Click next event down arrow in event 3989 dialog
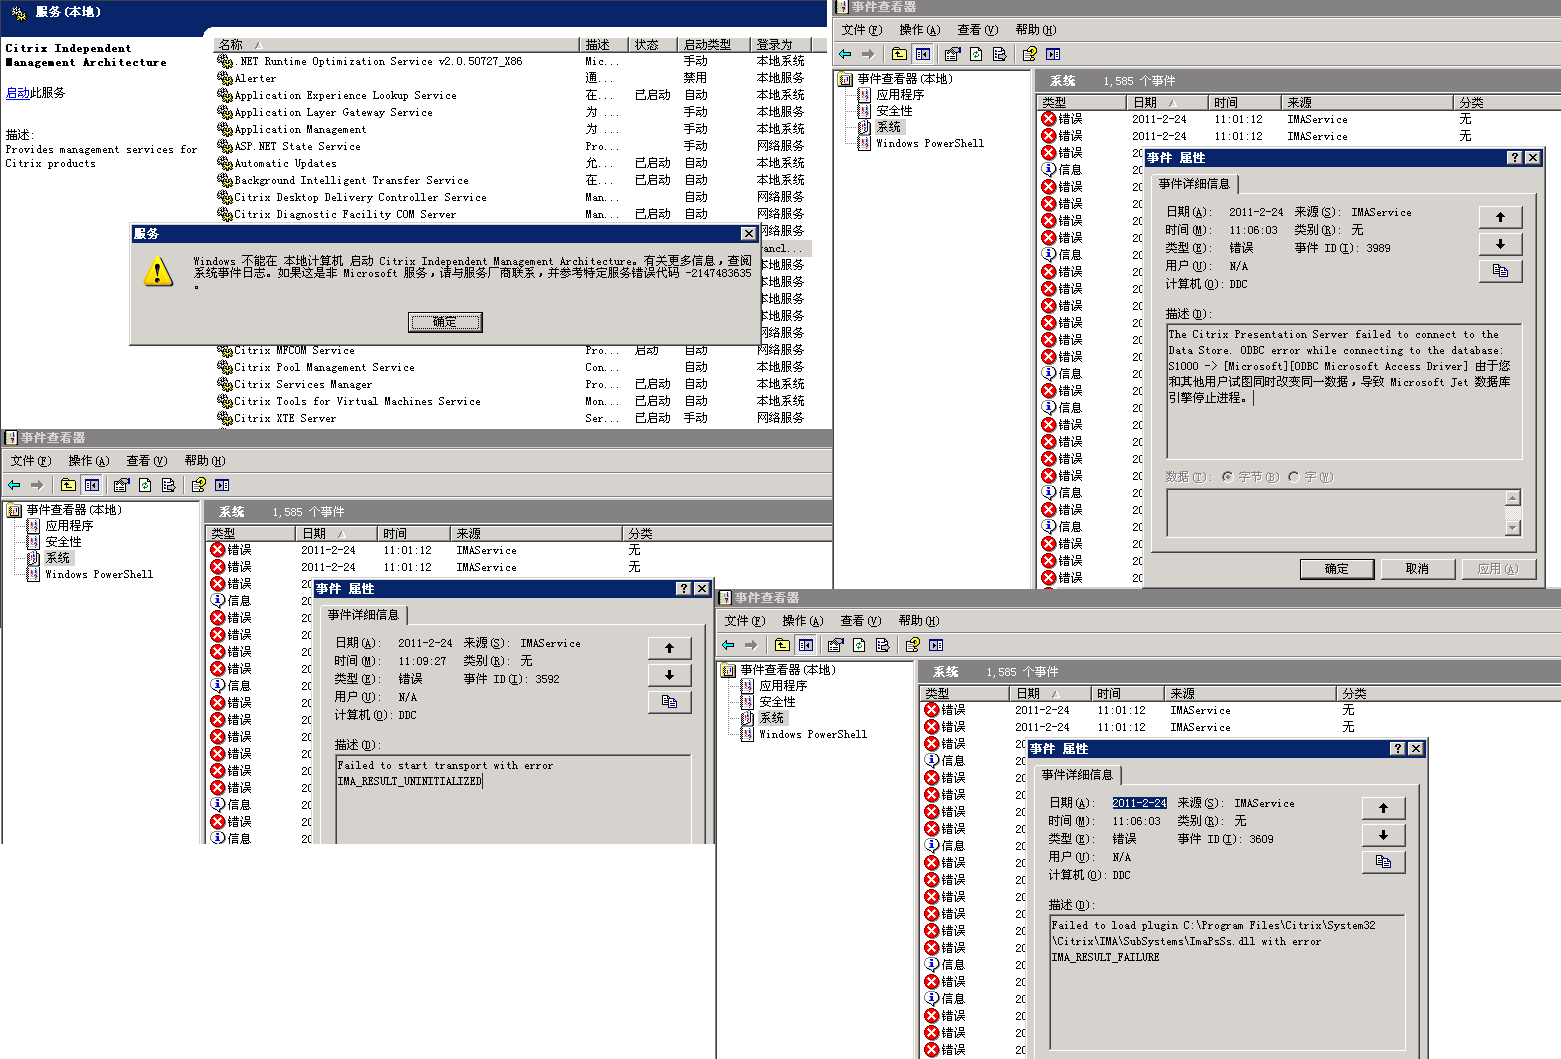The image size is (1561, 1059). [1500, 244]
